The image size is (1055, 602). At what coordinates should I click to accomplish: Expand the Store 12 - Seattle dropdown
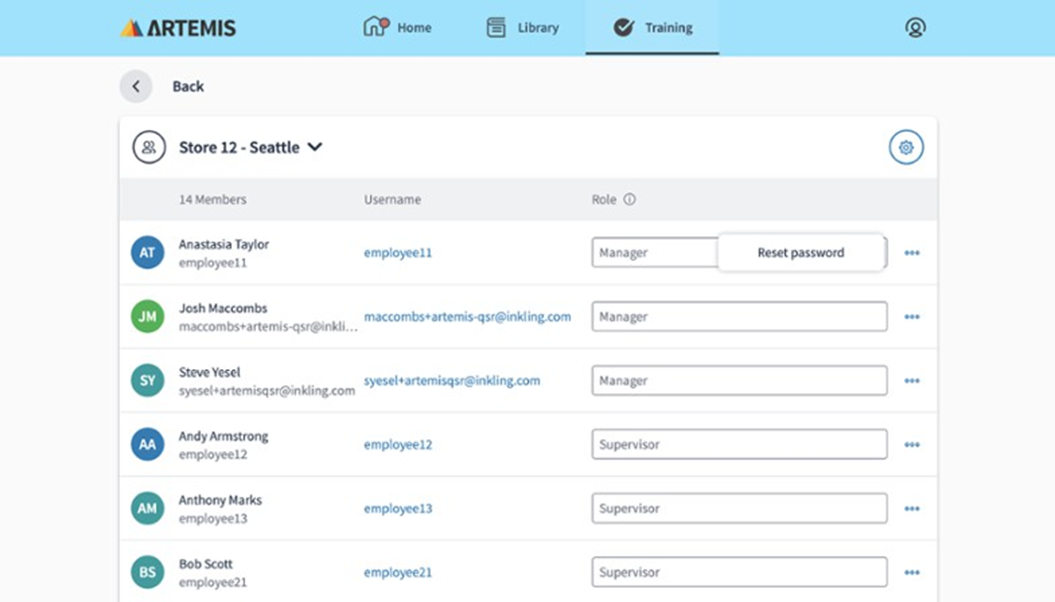click(314, 147)
